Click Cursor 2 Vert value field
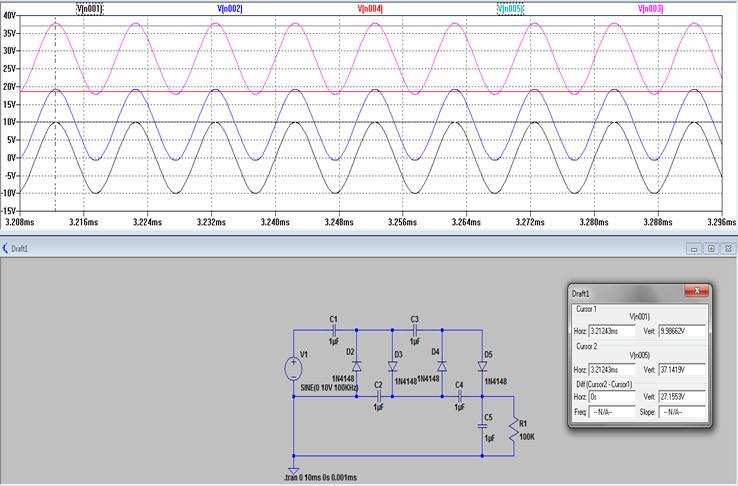Viewport: 738px width, 486px height. [x=690, y=368]
